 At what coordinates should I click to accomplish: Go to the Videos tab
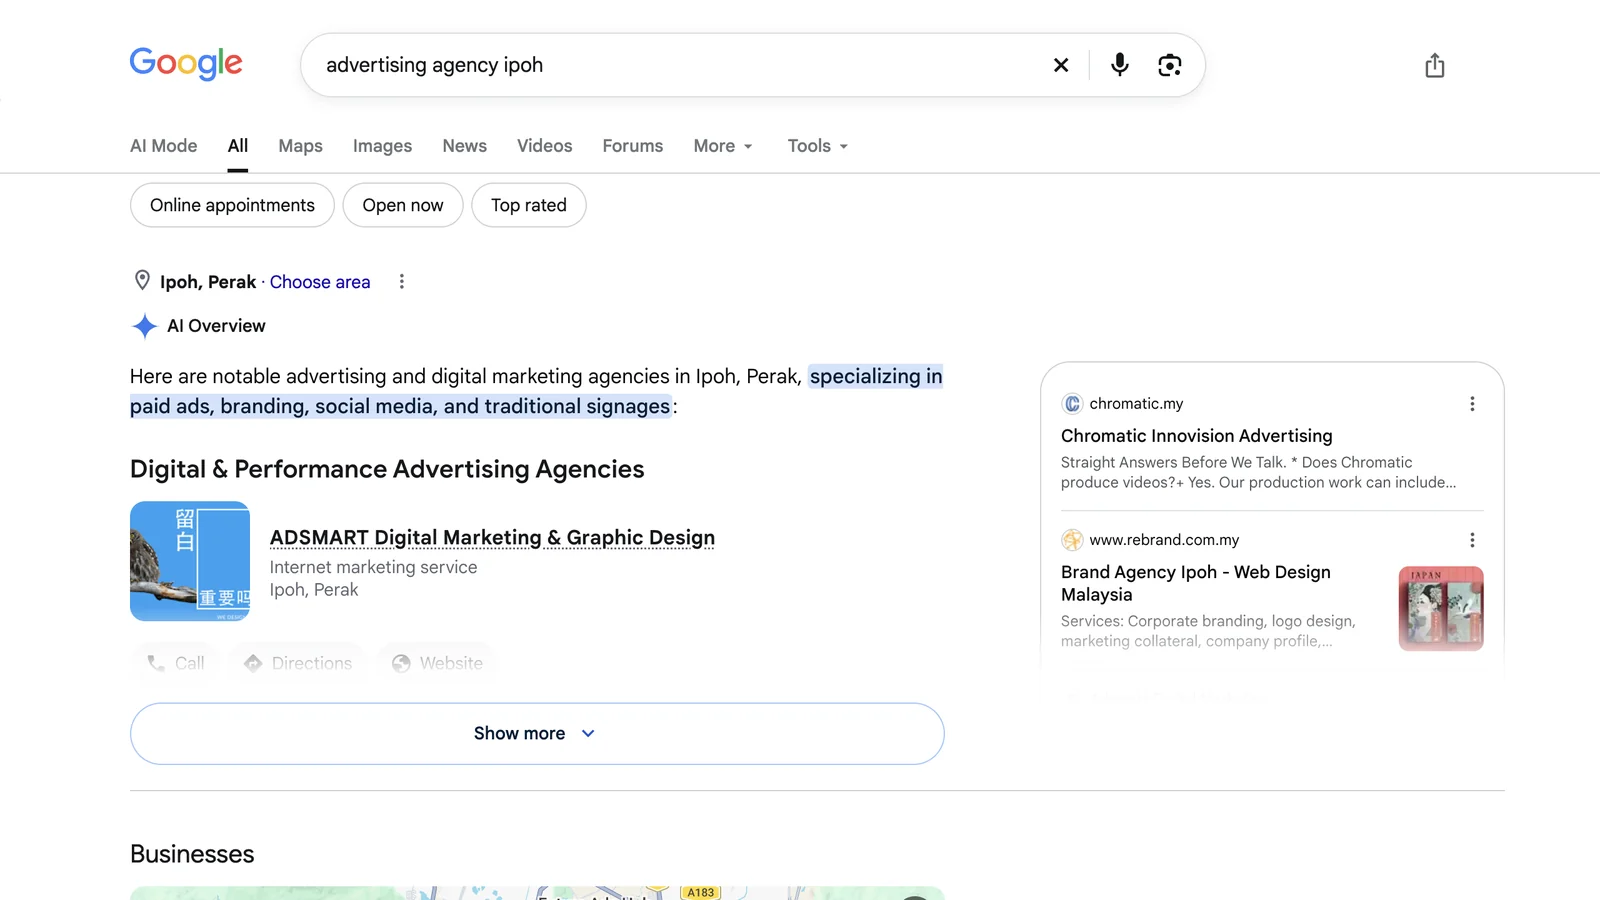tap(545, 146)
